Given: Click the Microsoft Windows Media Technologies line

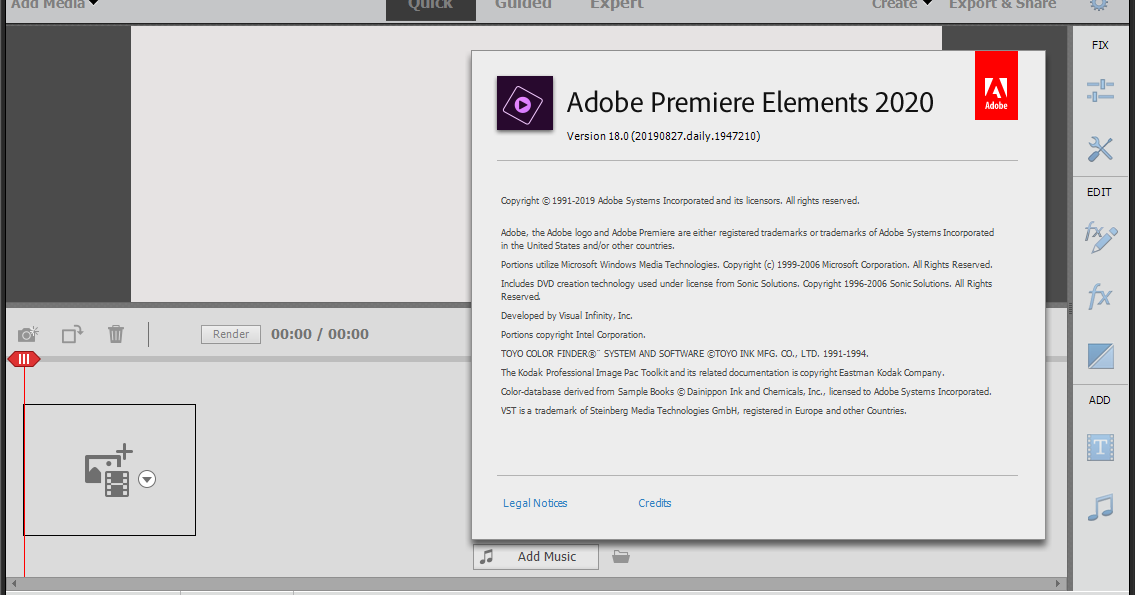Looking at the screenshot, I should 746,265.
